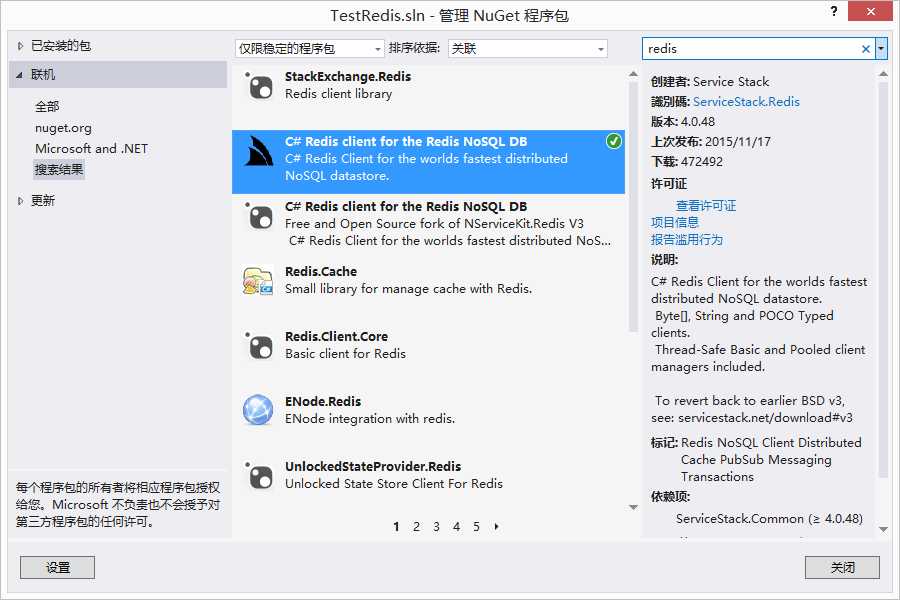Open the 报告滥用行为 link
The image size is (900, 600).
coord(686,239)
